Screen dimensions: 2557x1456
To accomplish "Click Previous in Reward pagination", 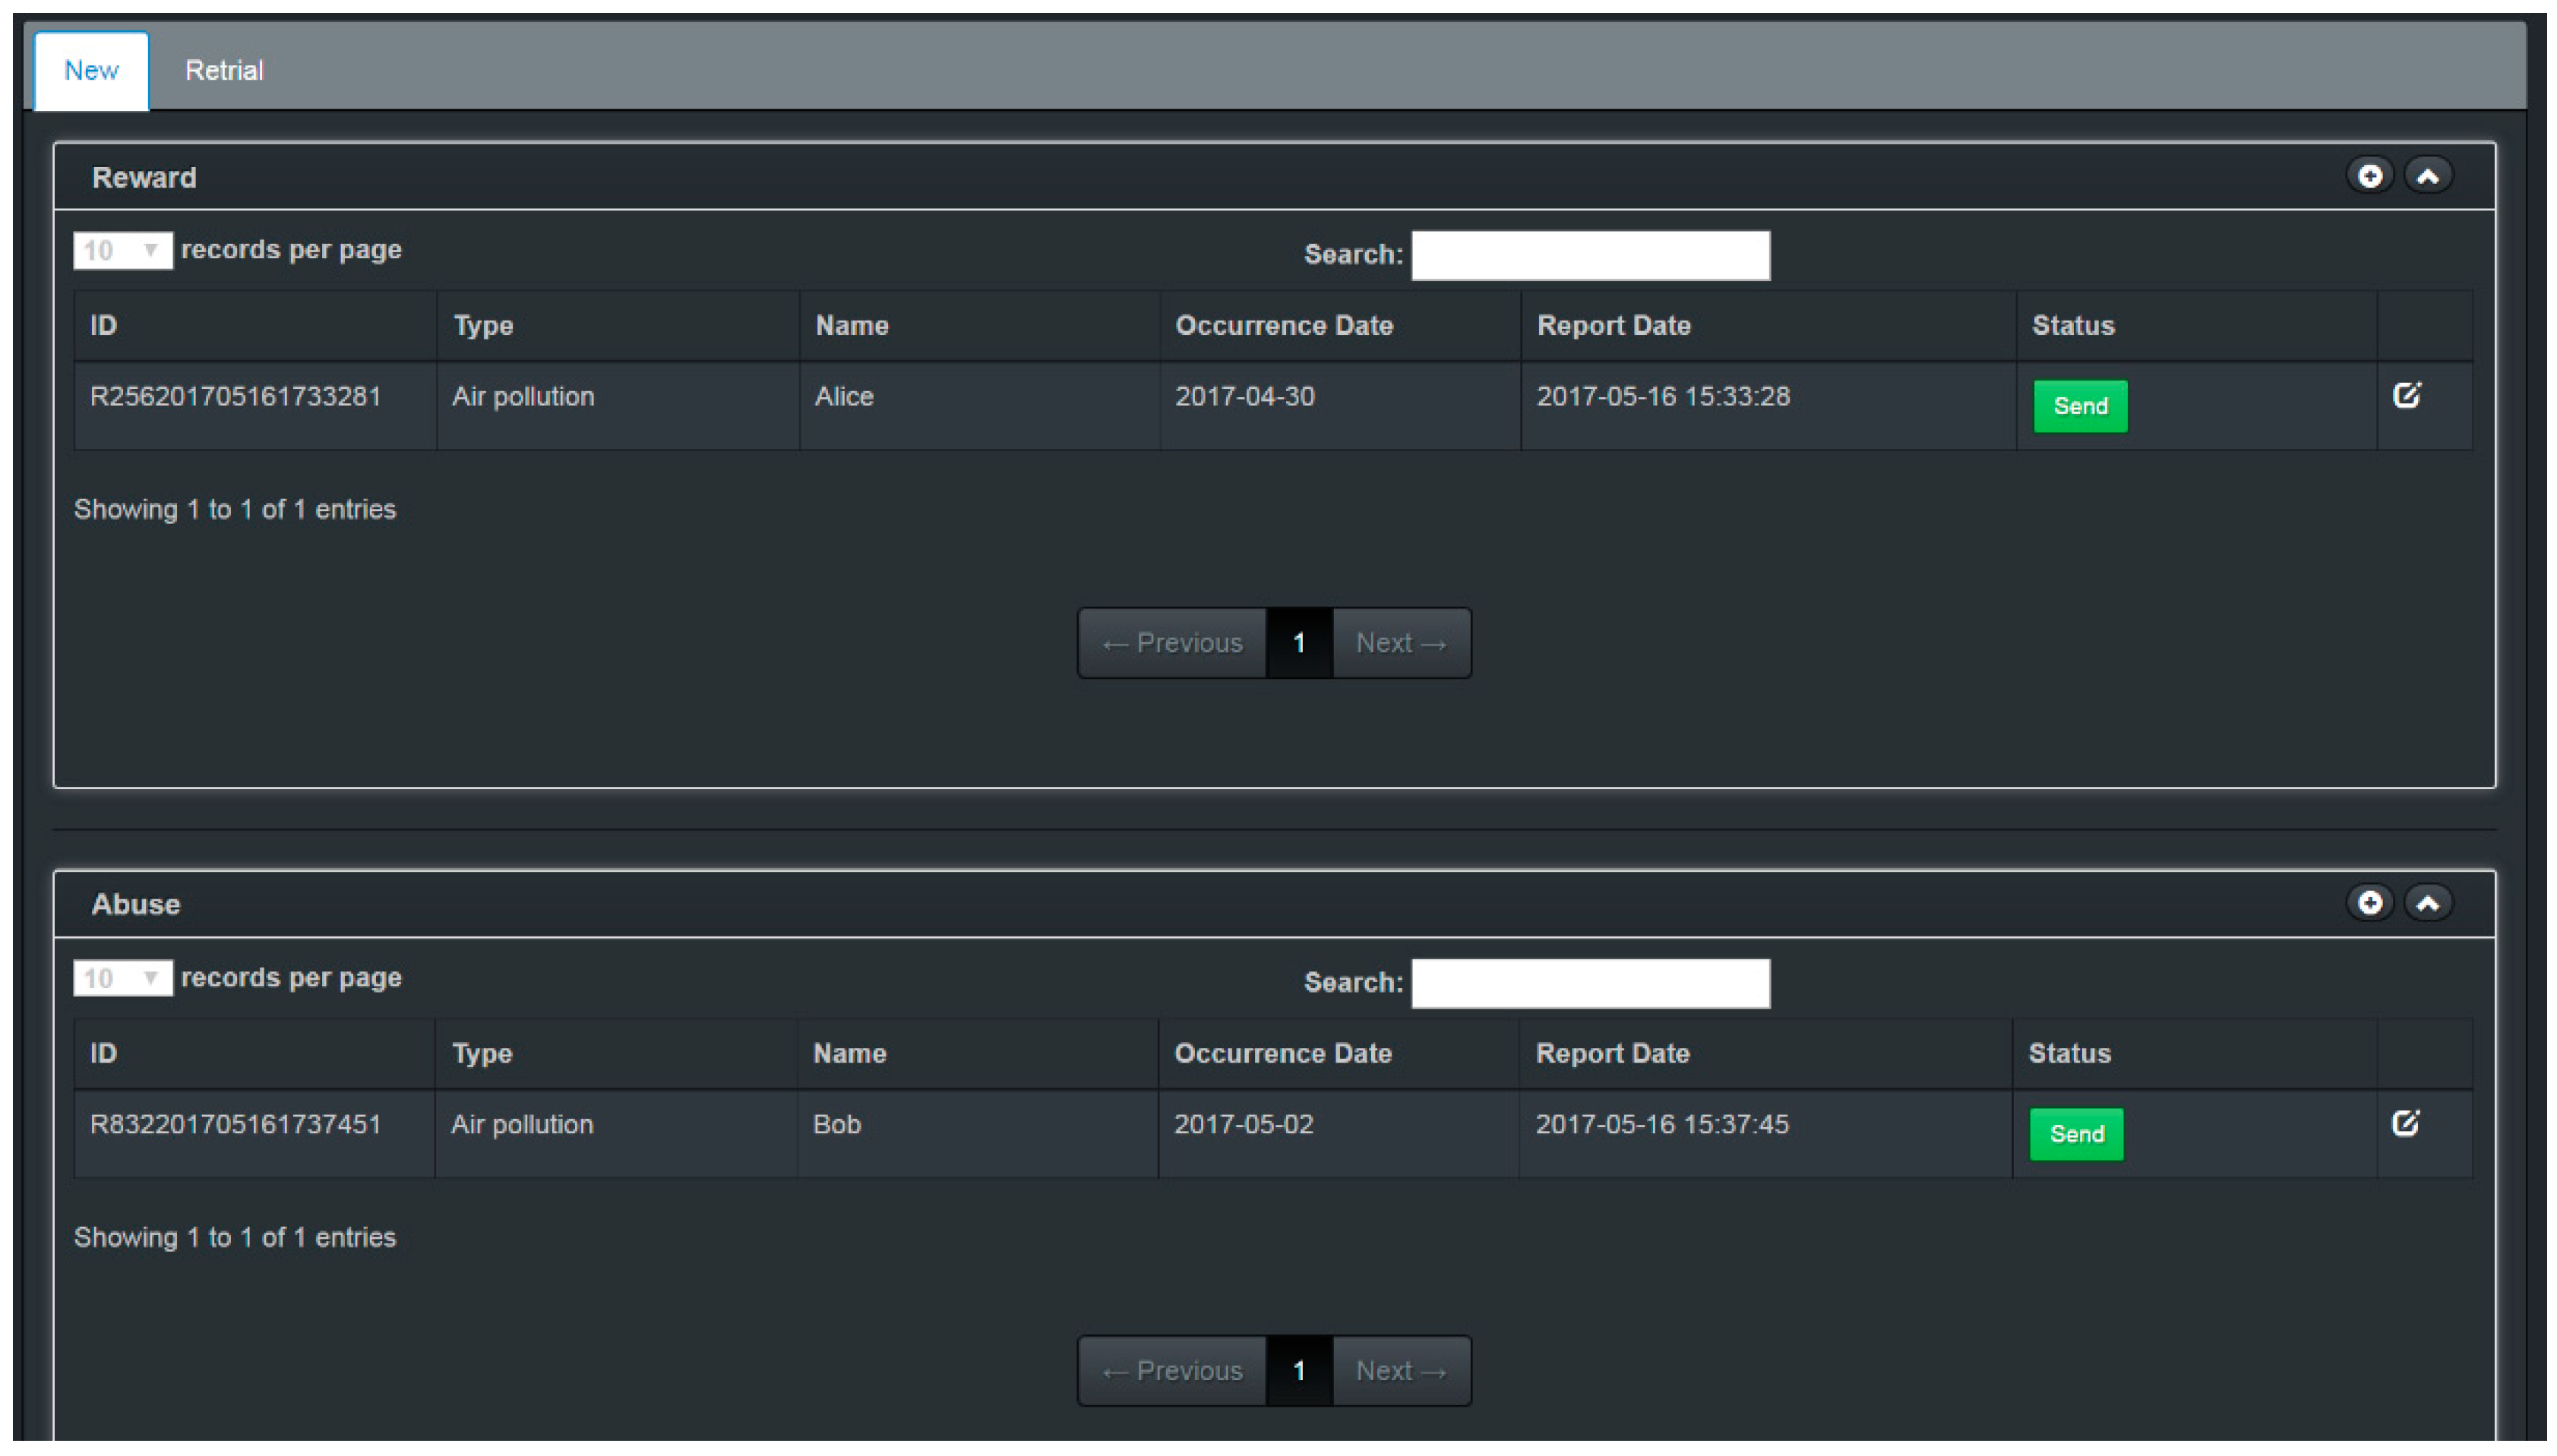I will 1172,643.
